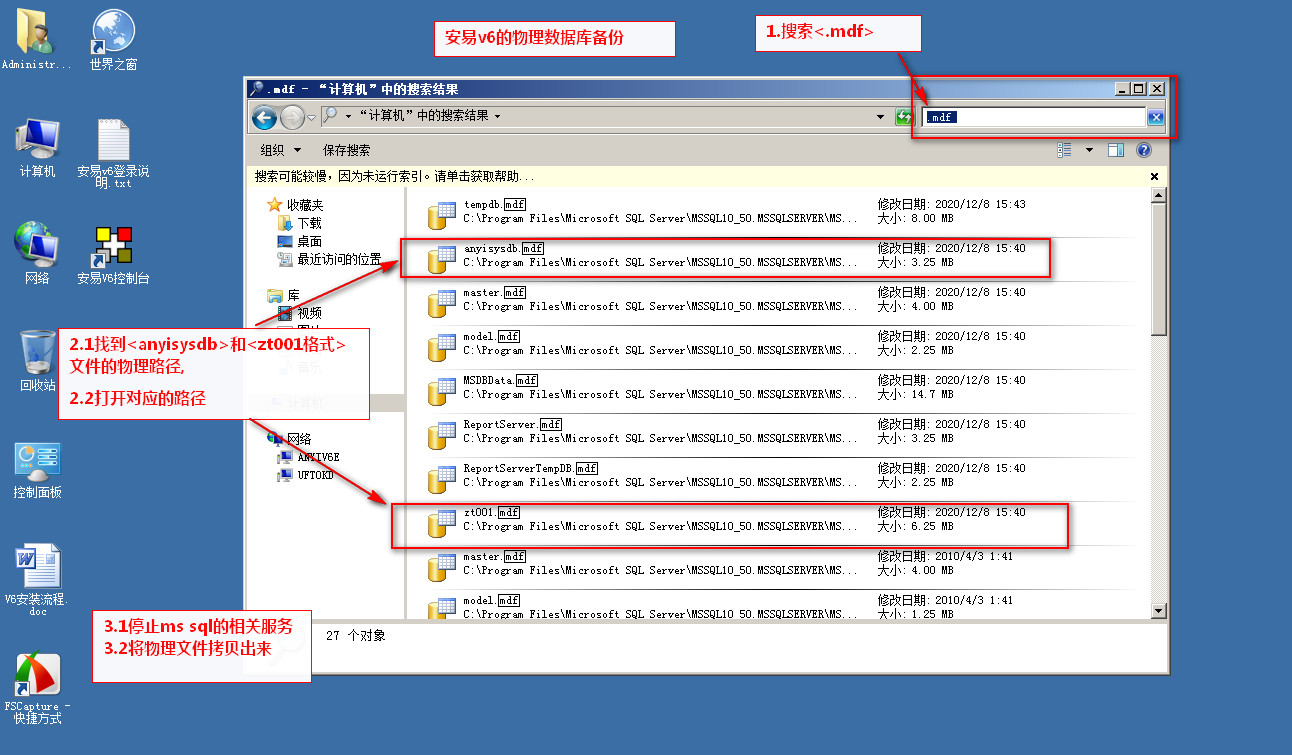The width and height of the screenshot is (1292, 755).
Task: Open the 回收站 recycle bin icon
Action: (38, 360)
